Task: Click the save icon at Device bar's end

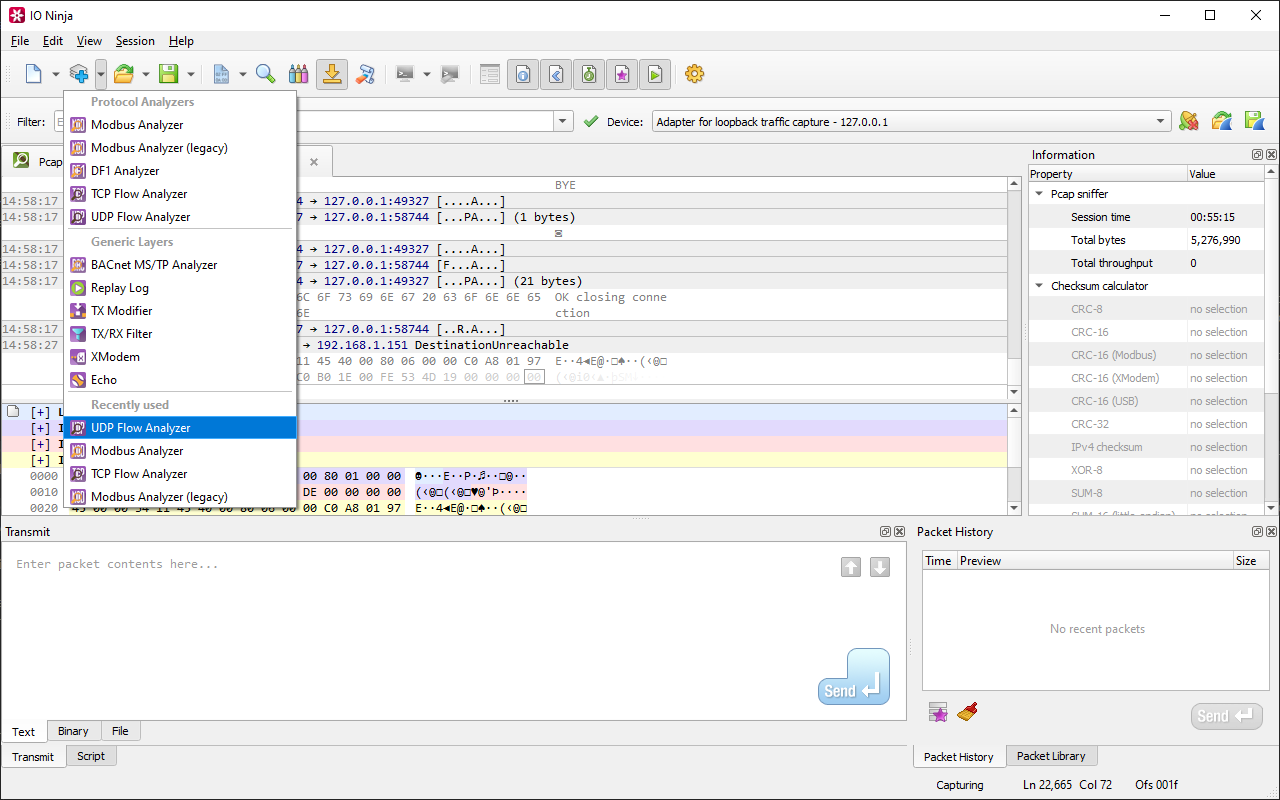Action: tap(1254, 121)
